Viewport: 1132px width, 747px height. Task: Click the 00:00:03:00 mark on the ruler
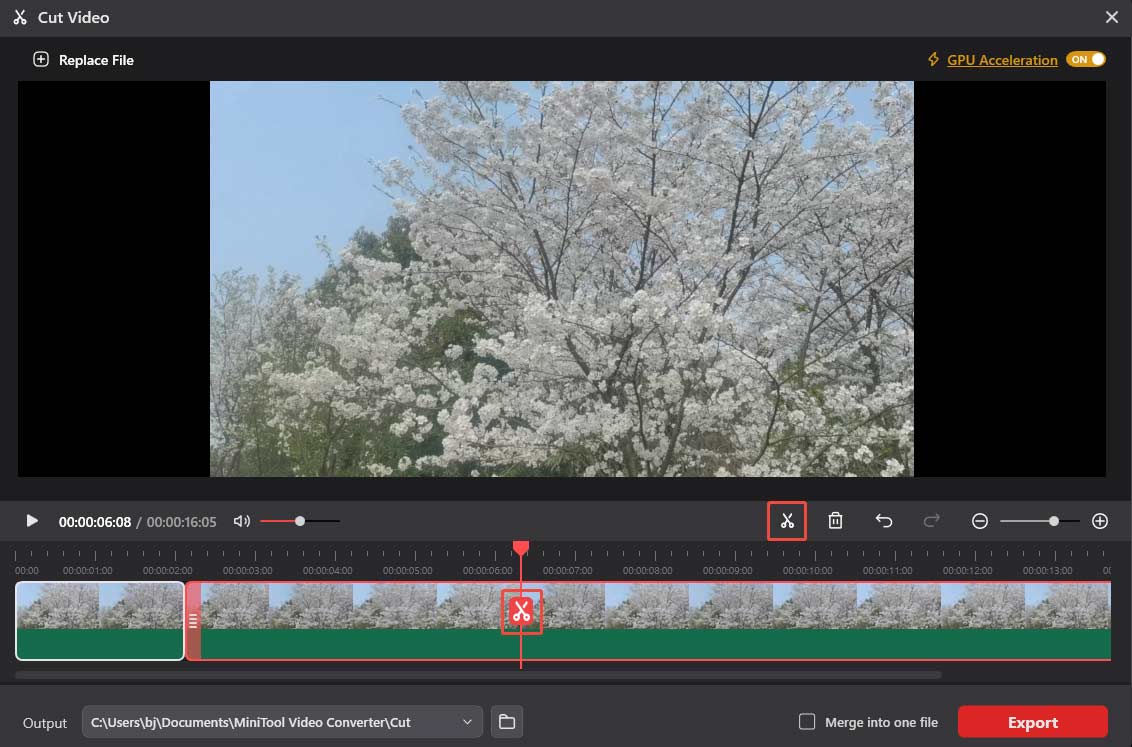[248, 570]
